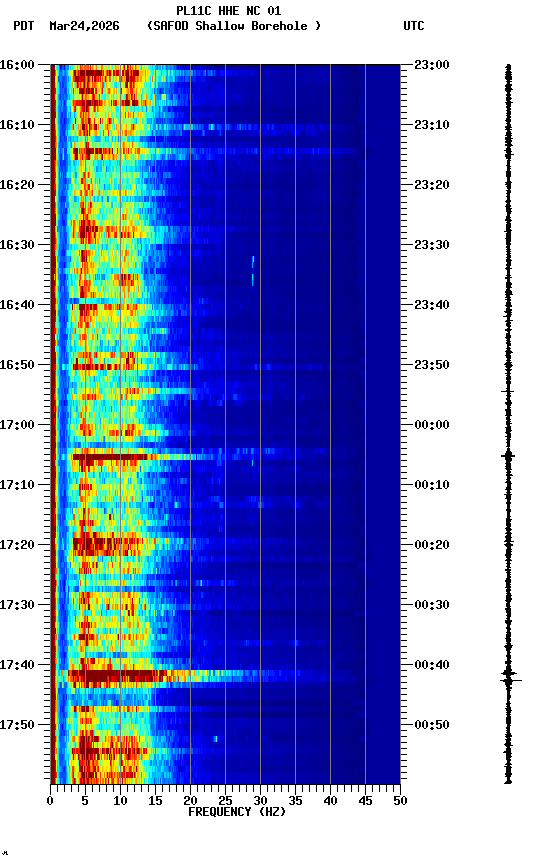Click the 50 Hz frequency tick label
Image resolution: width=552 pixels, height=864 pixels.
pos(400,801)
